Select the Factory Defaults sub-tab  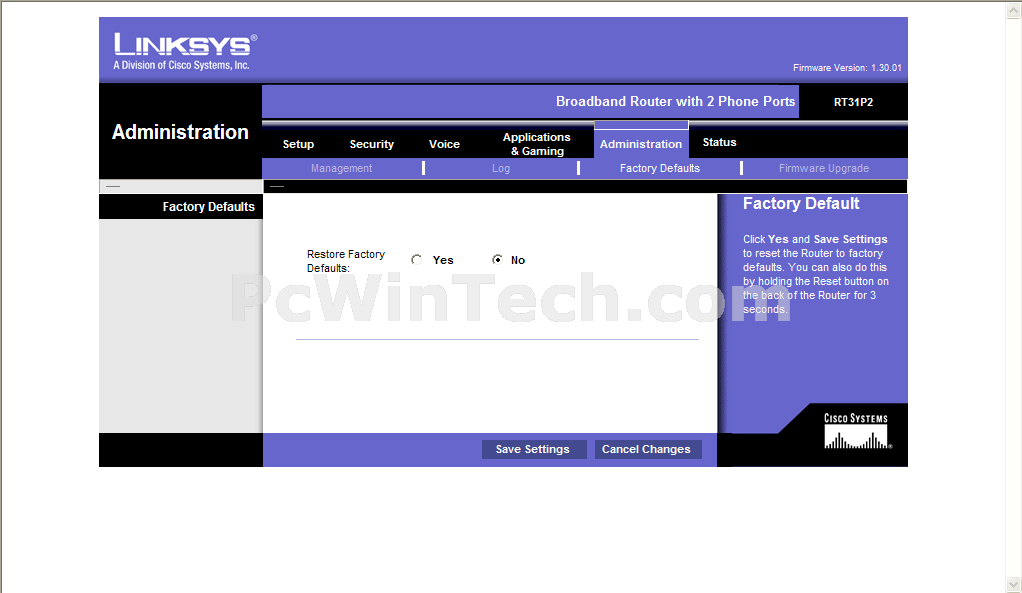[660, 168]
